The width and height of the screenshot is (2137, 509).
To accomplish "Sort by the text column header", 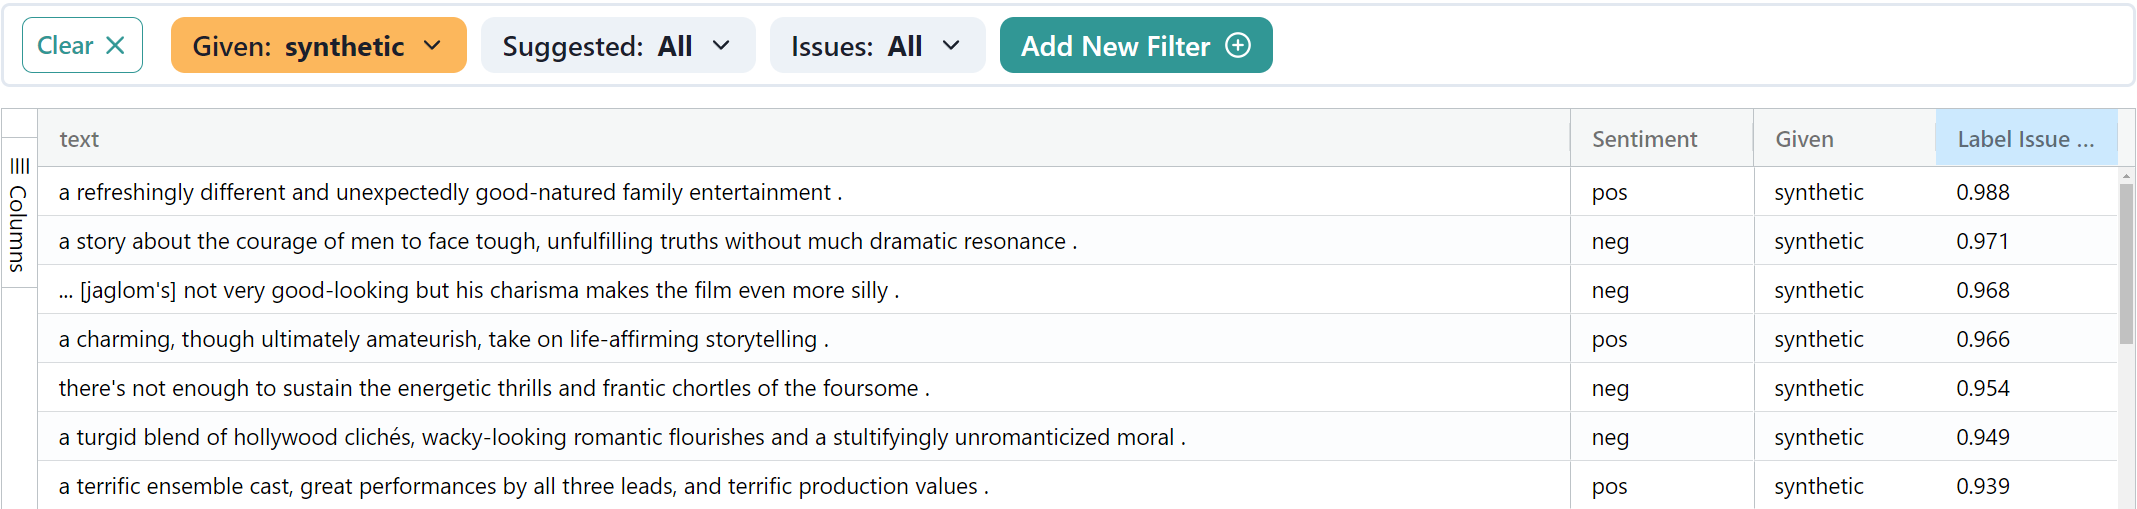I will click(x=804, y=139).
